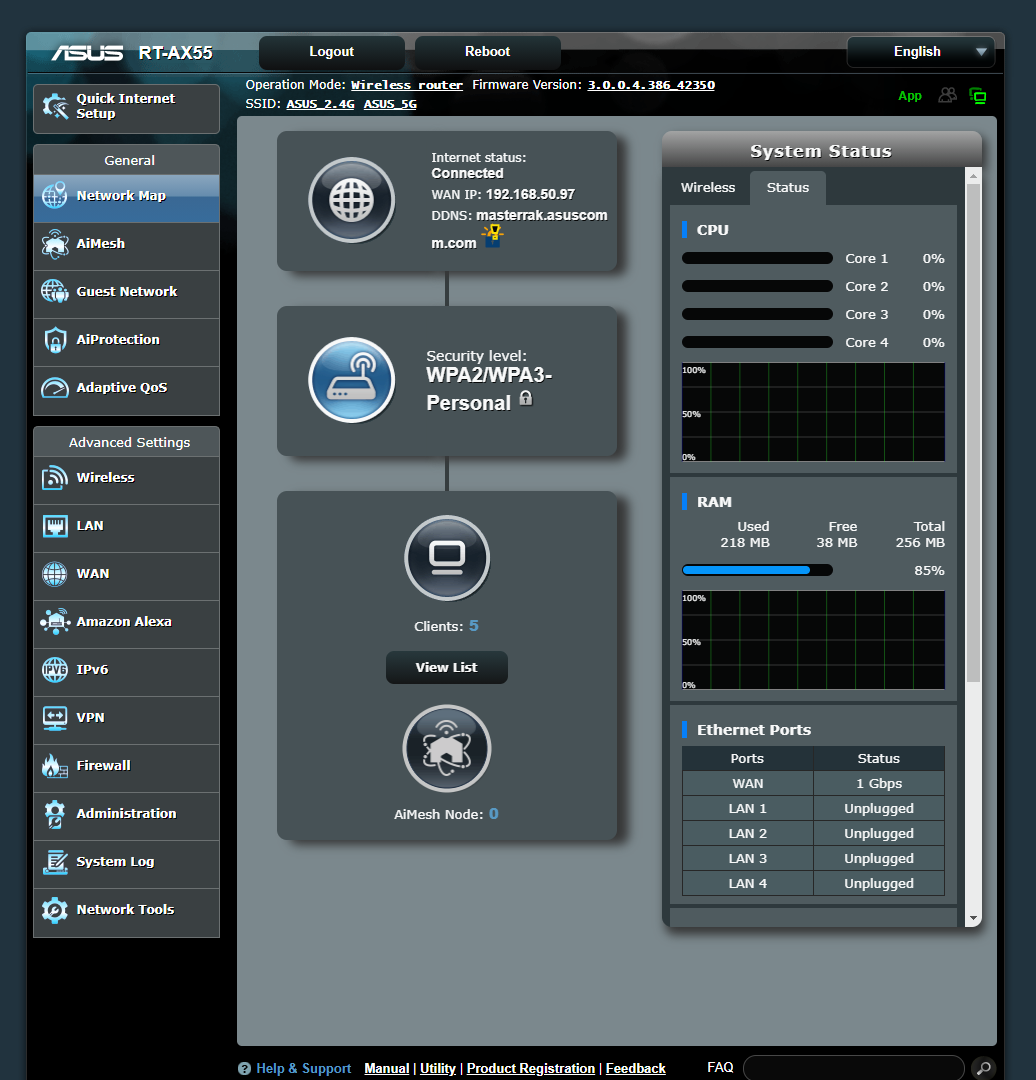Click the scrollbar up arrow in System Status

click(973, 176)
